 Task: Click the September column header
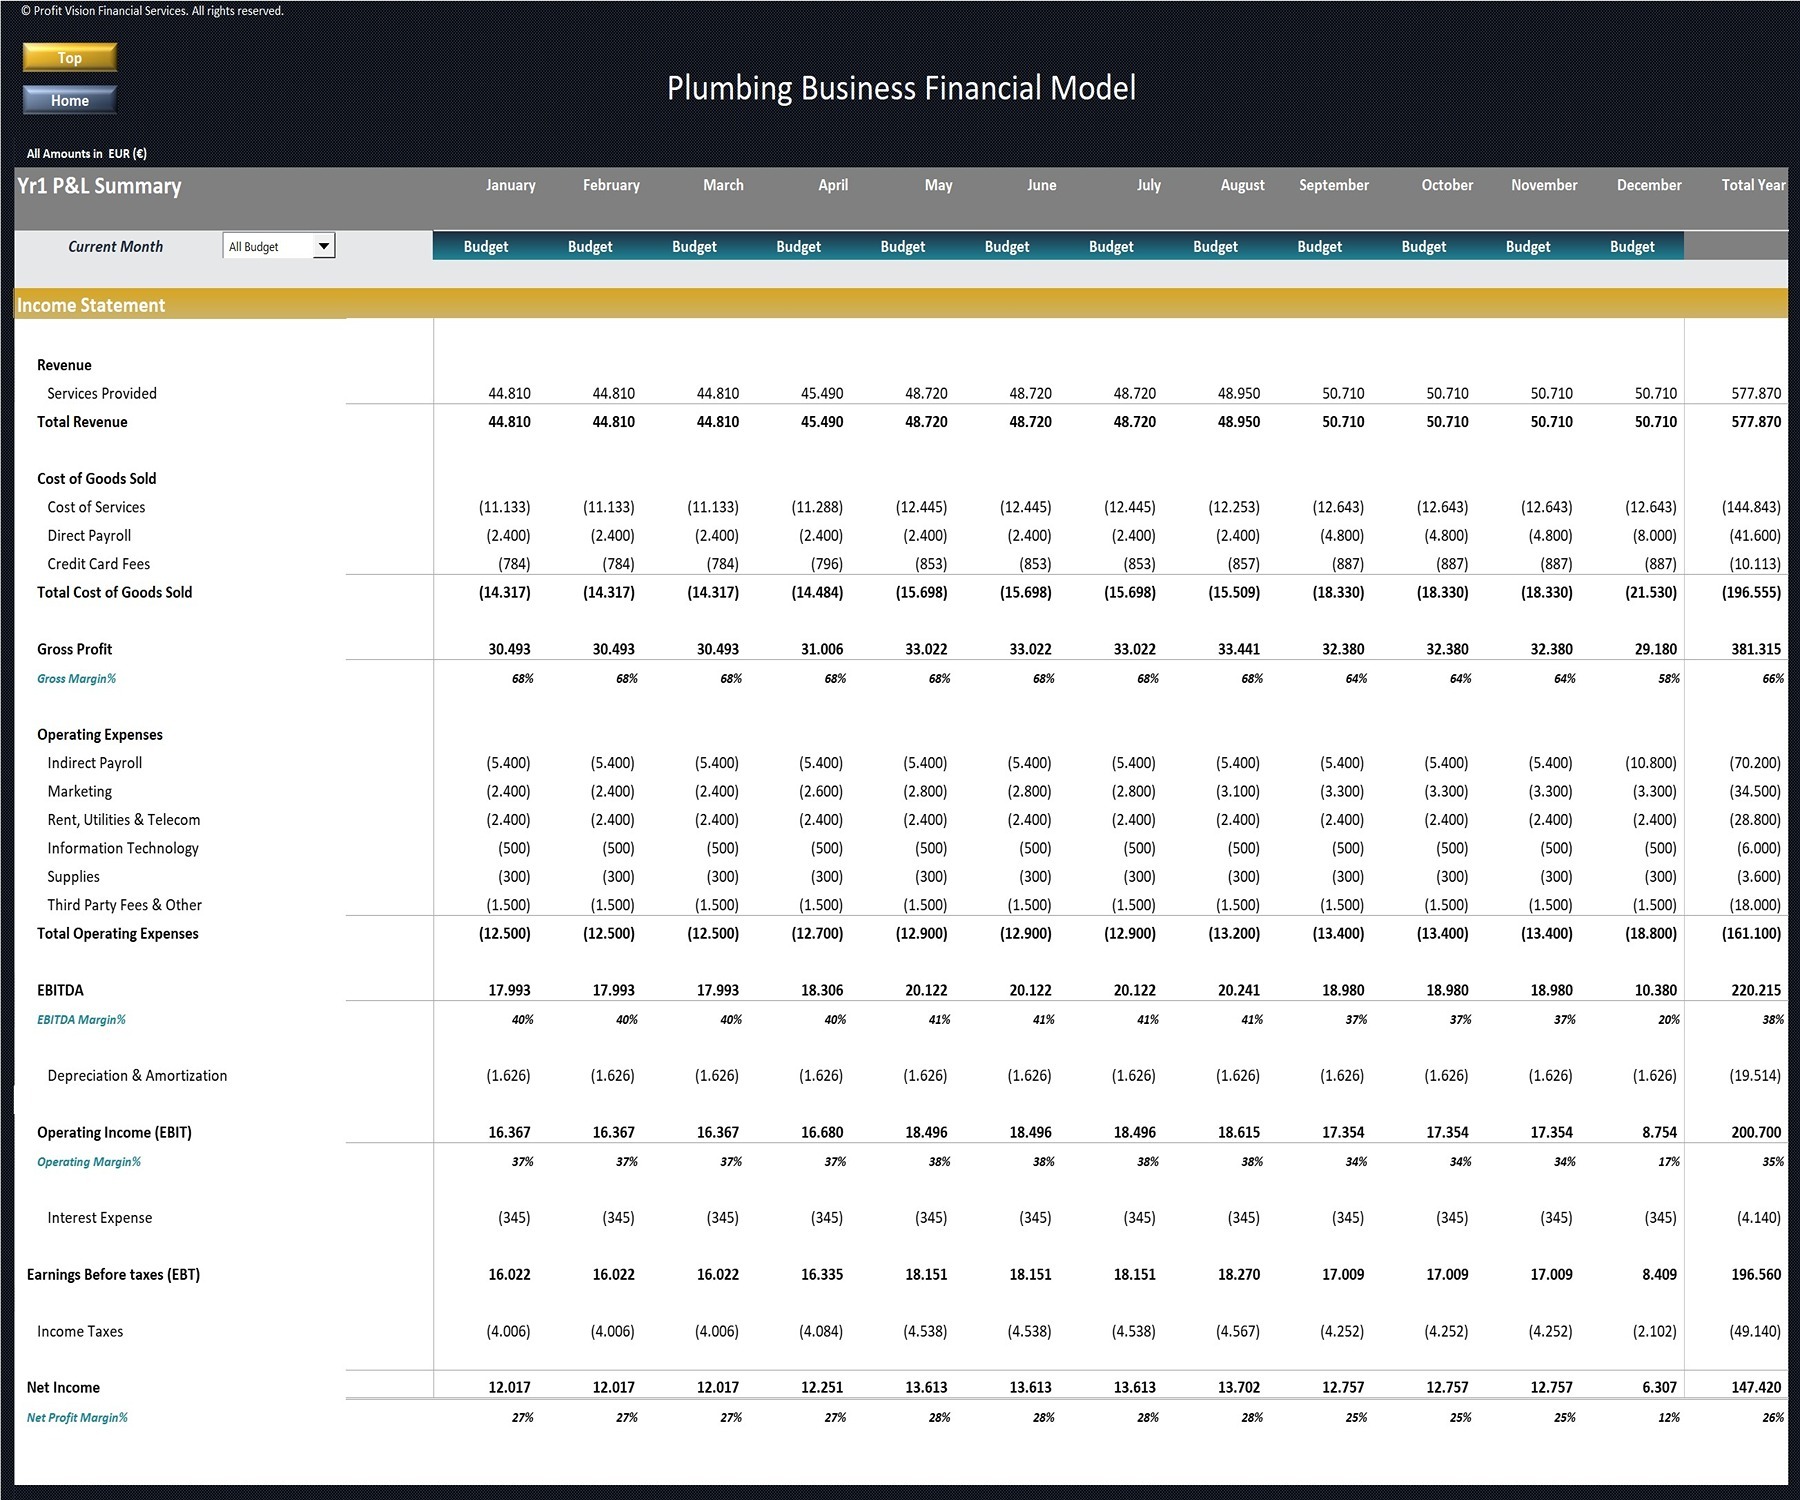1334,185
